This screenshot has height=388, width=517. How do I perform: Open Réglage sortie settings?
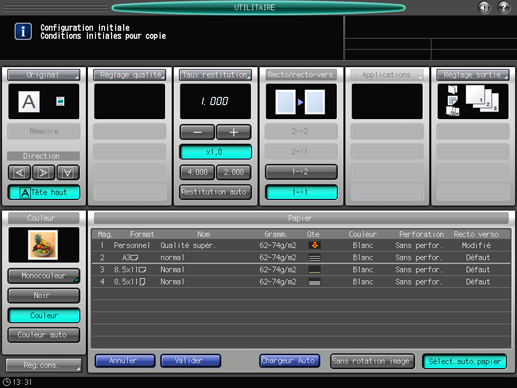tap(473, 75)
